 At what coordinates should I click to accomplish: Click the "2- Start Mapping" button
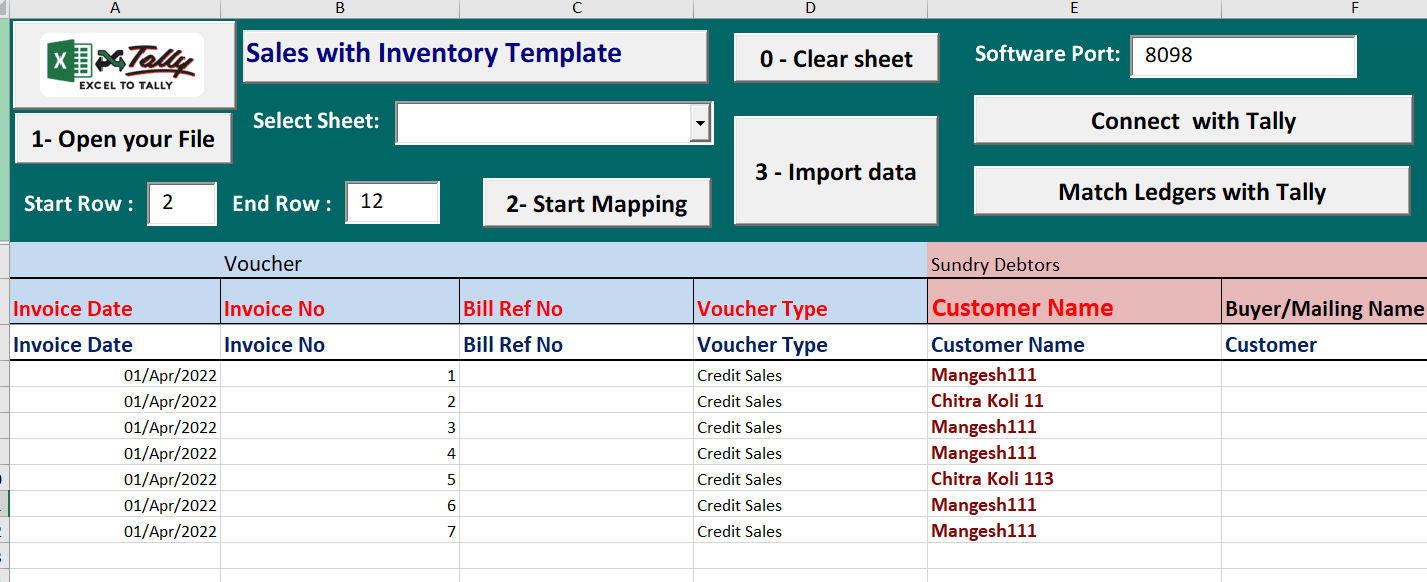pyautogui.click(x=596, y=202)
